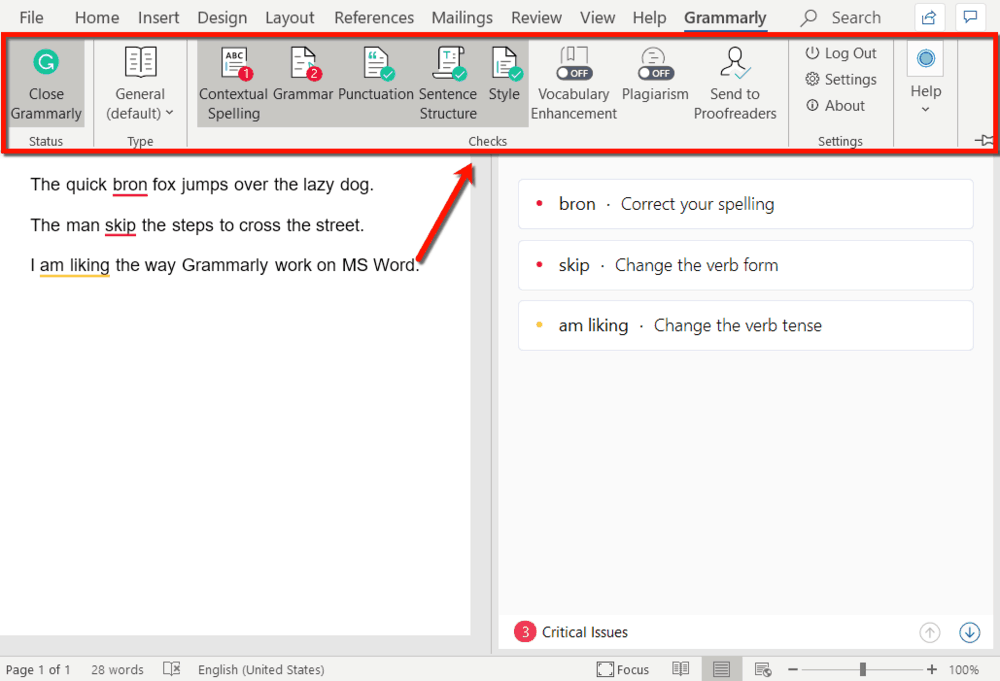Switch to the View tab
Image resolution: width=1000 pixels, height=681 pixels.
pyautogui.click(x=598, y=18)
